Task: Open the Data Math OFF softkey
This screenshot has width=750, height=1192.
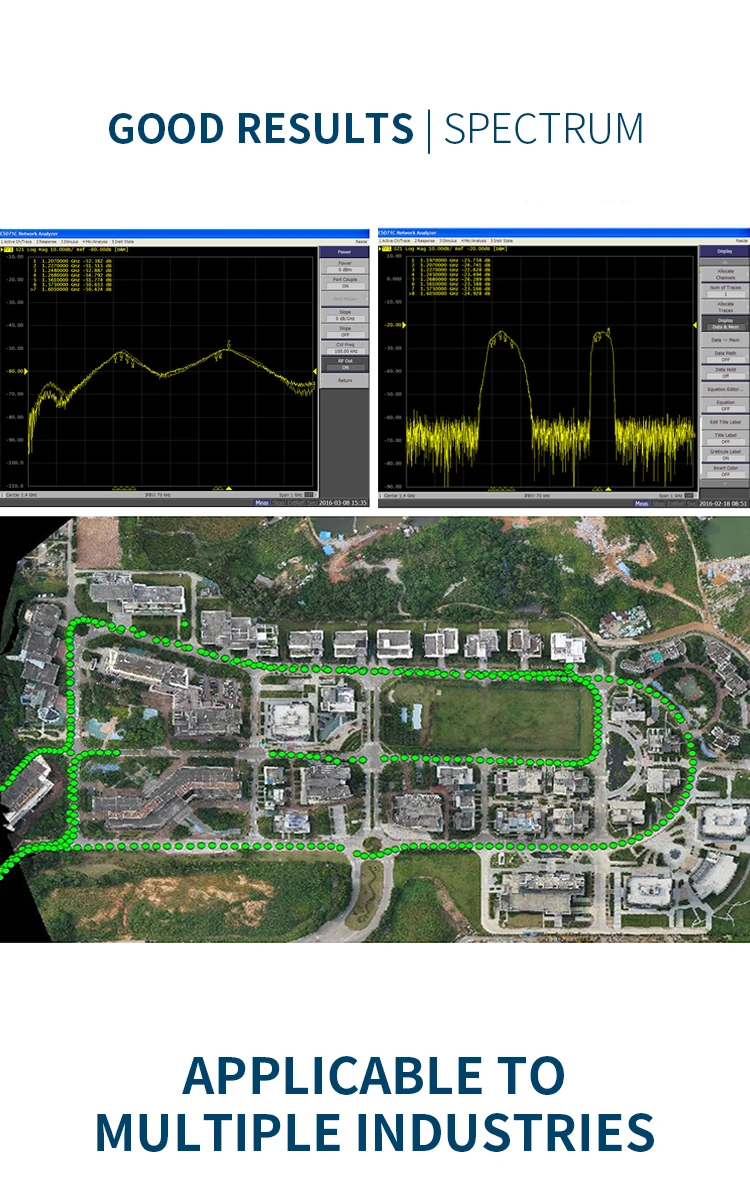Action: (x=725, y=356)
